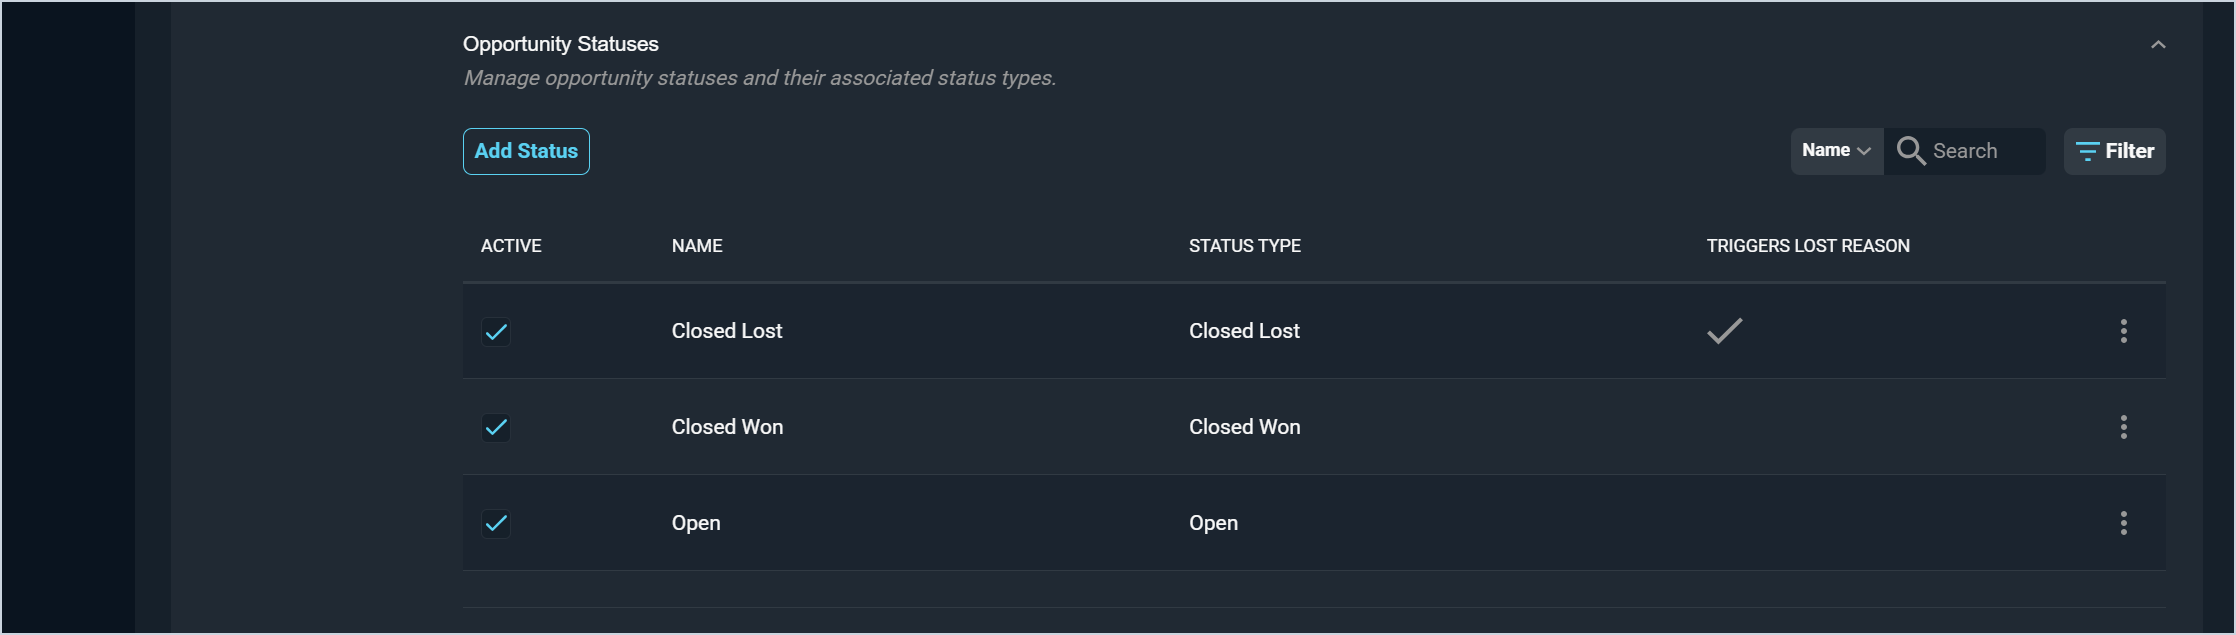The width and height of the screenshot is (2236, 635).
Task: Click the search magnifier icon
Action: pos(1910,151)
